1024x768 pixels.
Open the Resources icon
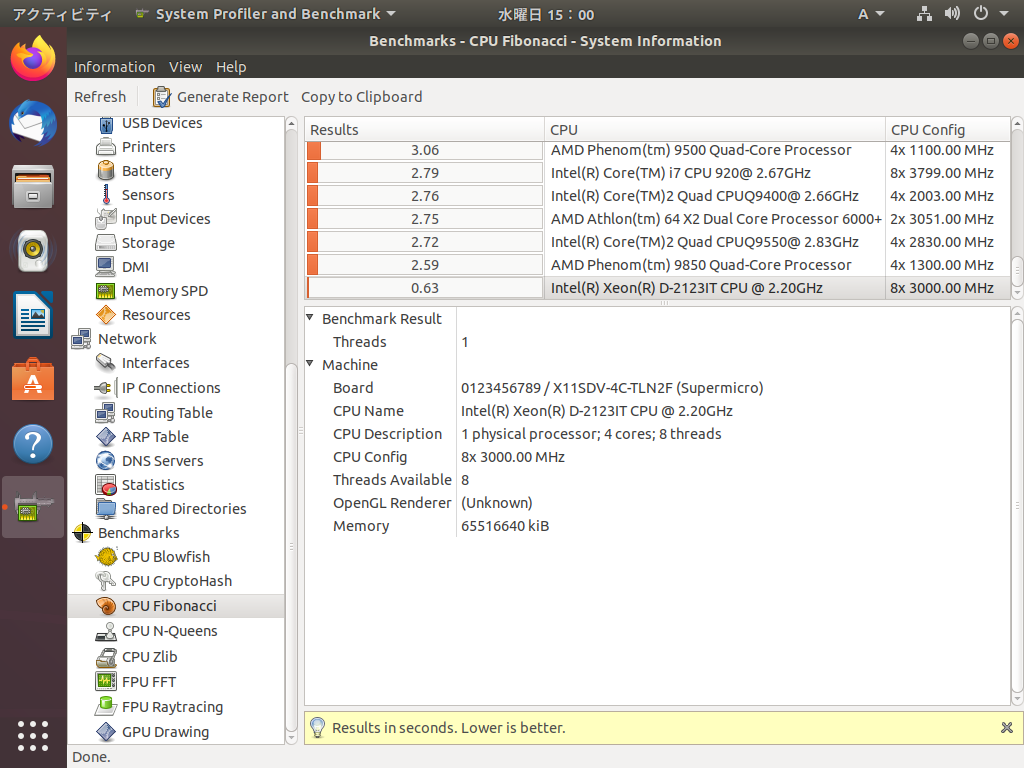[x=106, y=315]
